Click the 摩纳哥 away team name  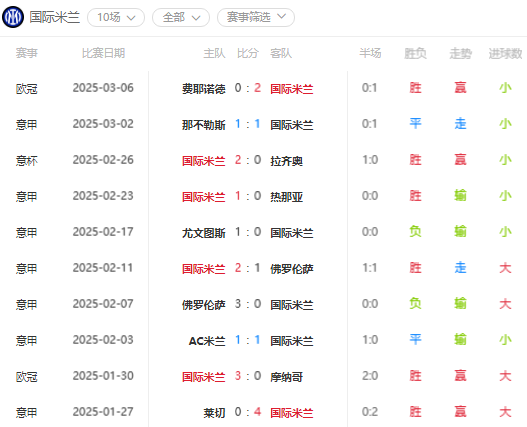pos(286,377)
